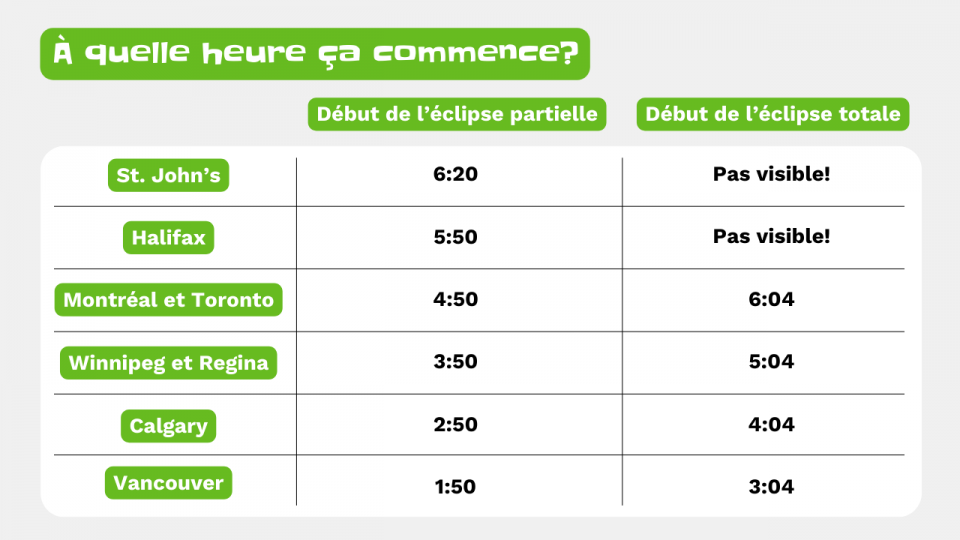Viewport: 960px width, 540px height.
Task: Choose the "Winnipeg et Regina" label
Action: 168,362
